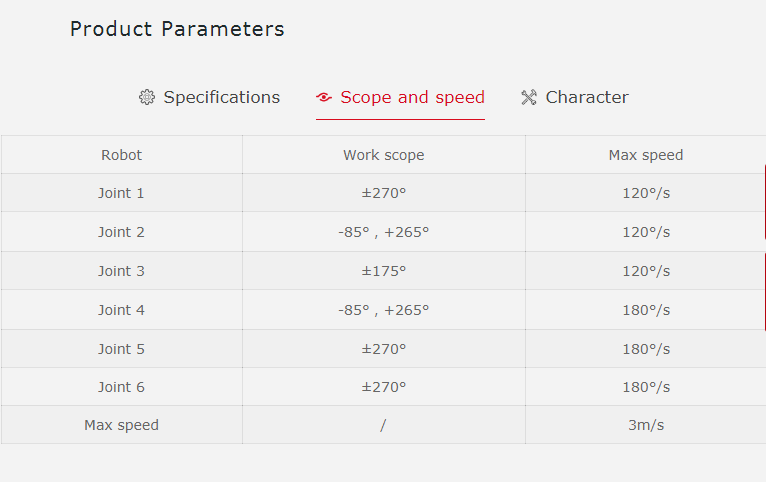Click the Joint 3 ±175° cell

(x=383, y=271)
